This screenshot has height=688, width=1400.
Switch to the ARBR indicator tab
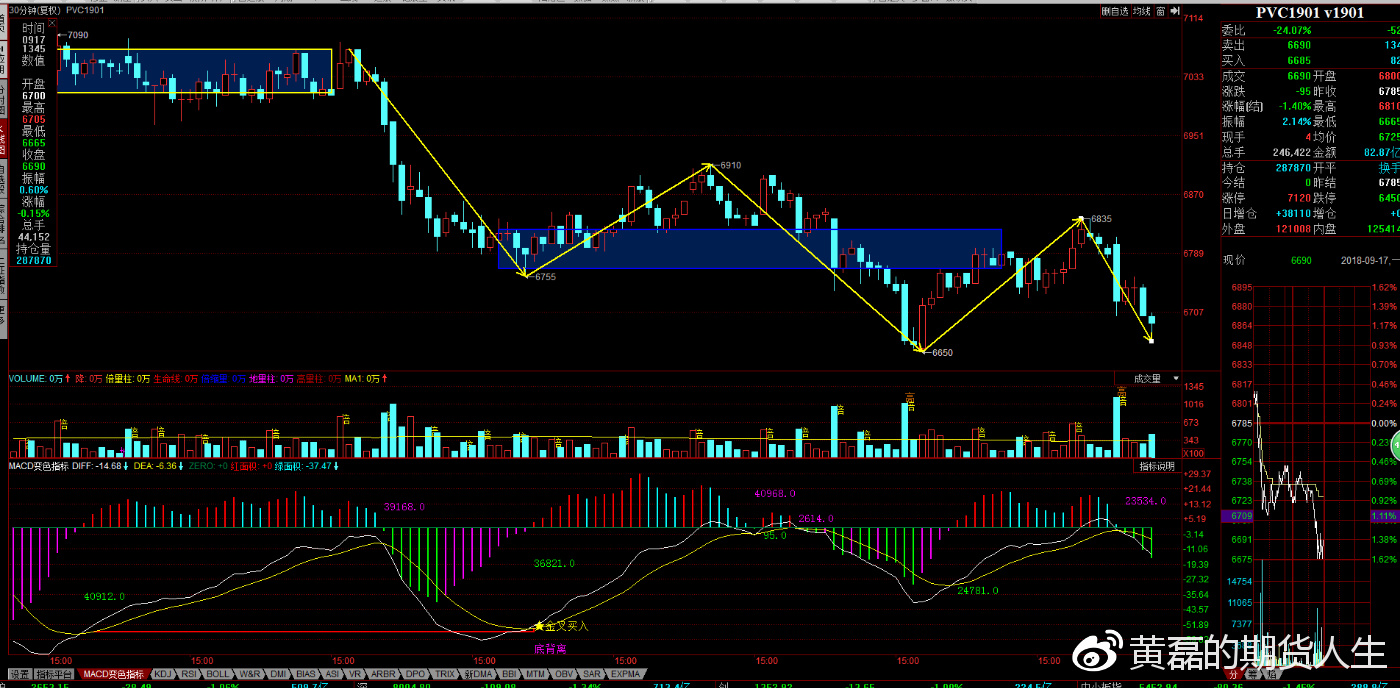pyautogui.click(x=385, y=674)
